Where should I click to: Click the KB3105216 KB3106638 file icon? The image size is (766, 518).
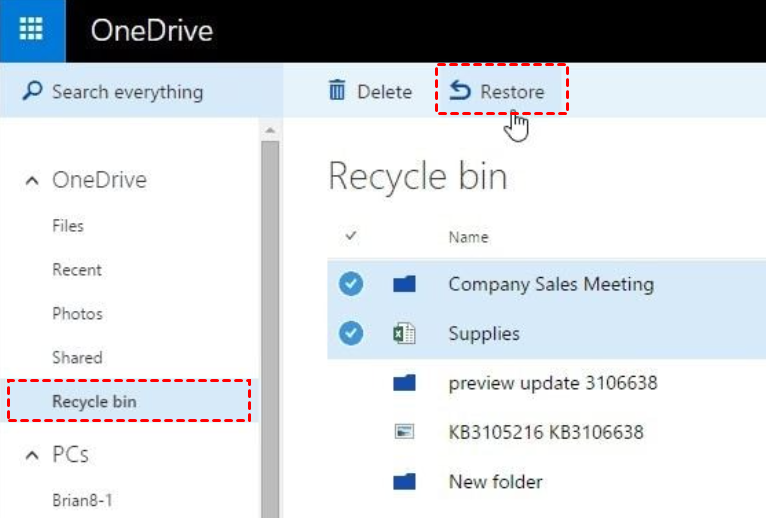pos(404,432)
